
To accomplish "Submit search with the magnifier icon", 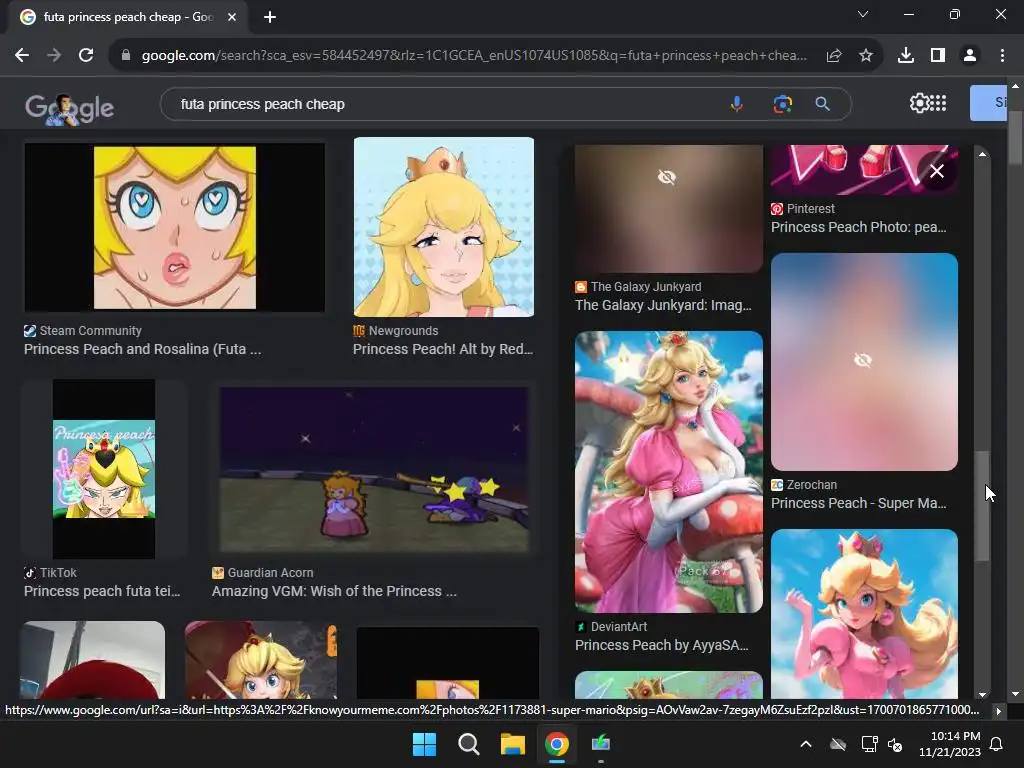I will pyautogui.click(x=823, y=104).
